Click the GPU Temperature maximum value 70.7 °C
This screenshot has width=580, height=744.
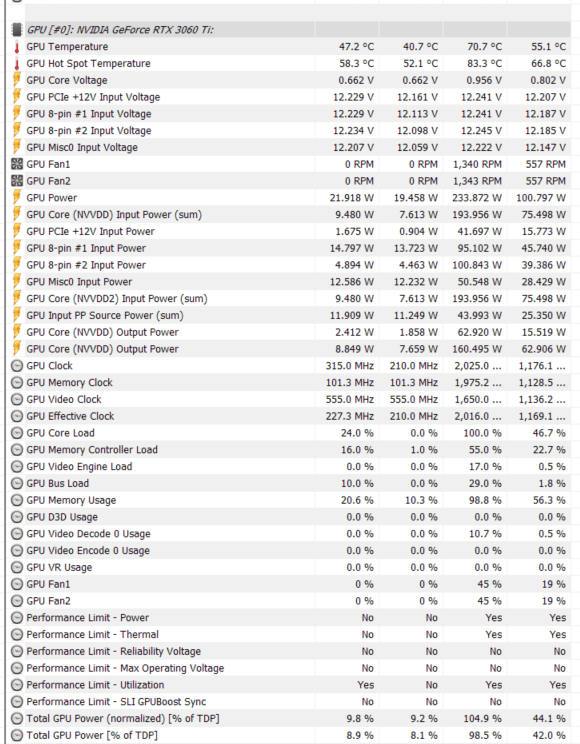pos(484,47)
